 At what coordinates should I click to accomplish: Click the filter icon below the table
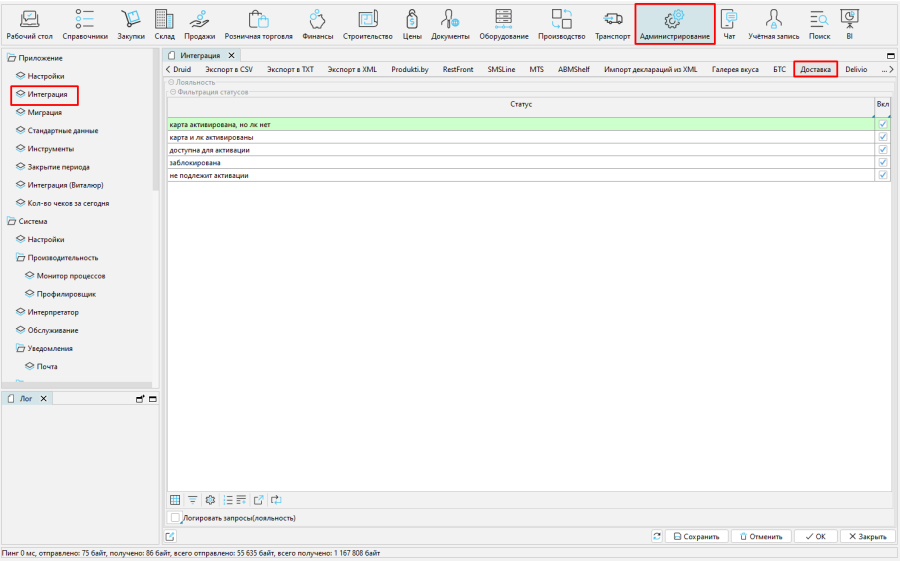192,499
